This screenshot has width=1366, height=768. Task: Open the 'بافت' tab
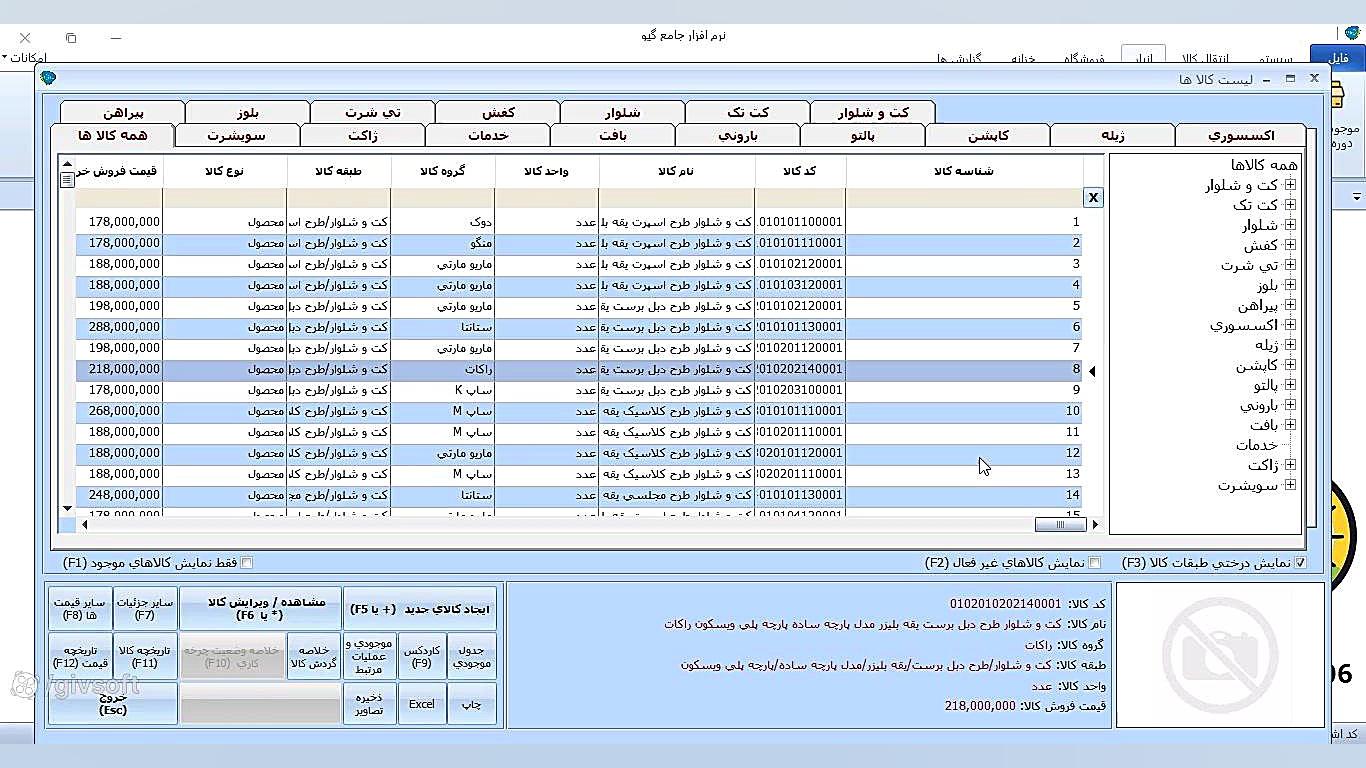tap(612, 135)
